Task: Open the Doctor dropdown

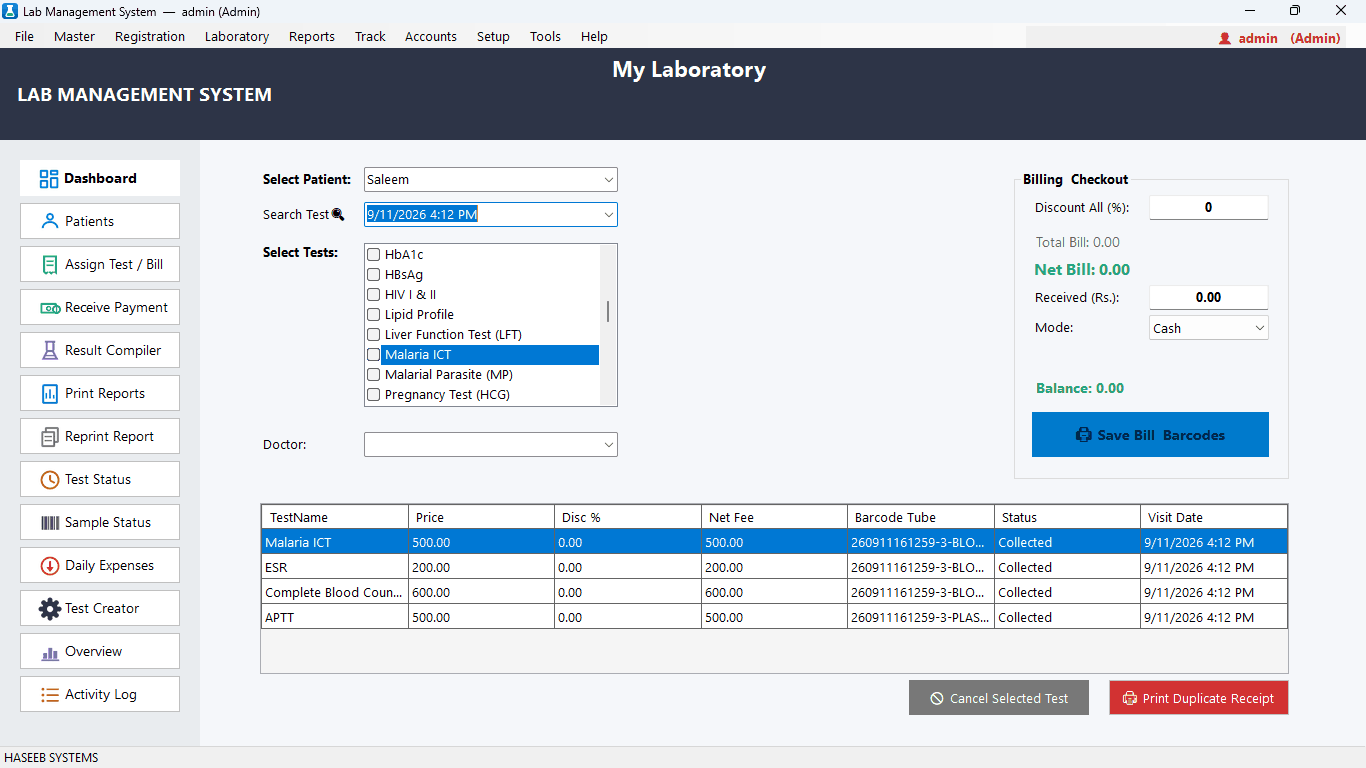Action: [491, 444]
